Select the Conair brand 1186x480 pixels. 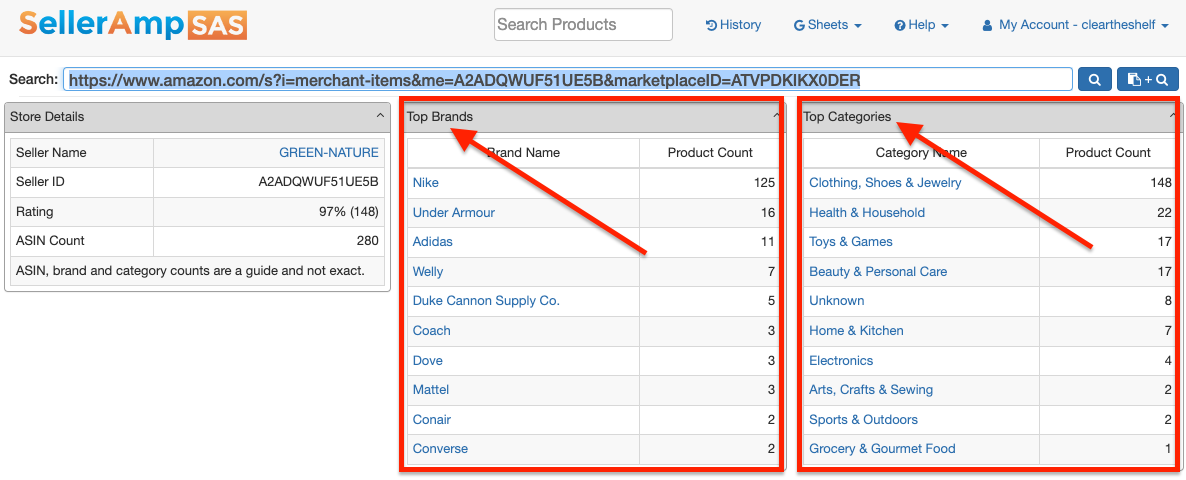tap(432, 420)
